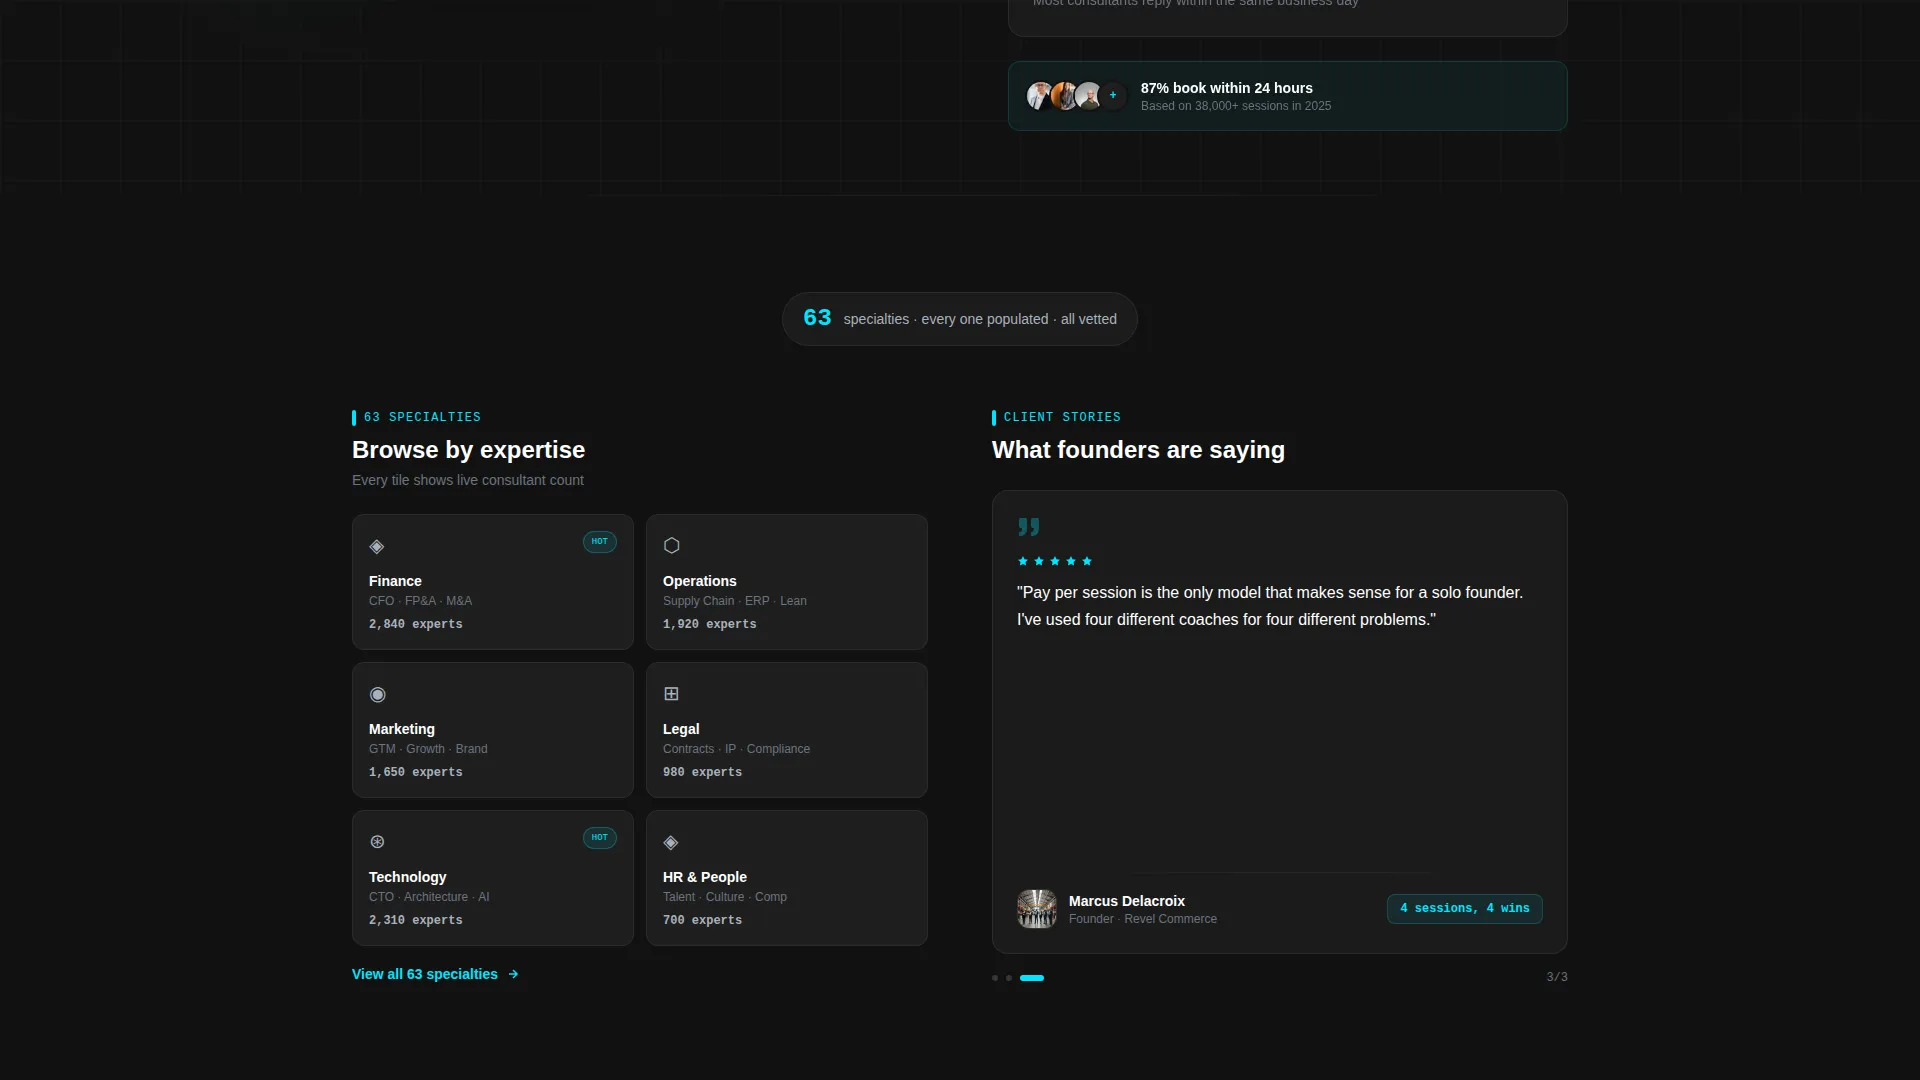Click the '3/3' slide counter
The image size is (1920, 1080).
coord(1557,977)
